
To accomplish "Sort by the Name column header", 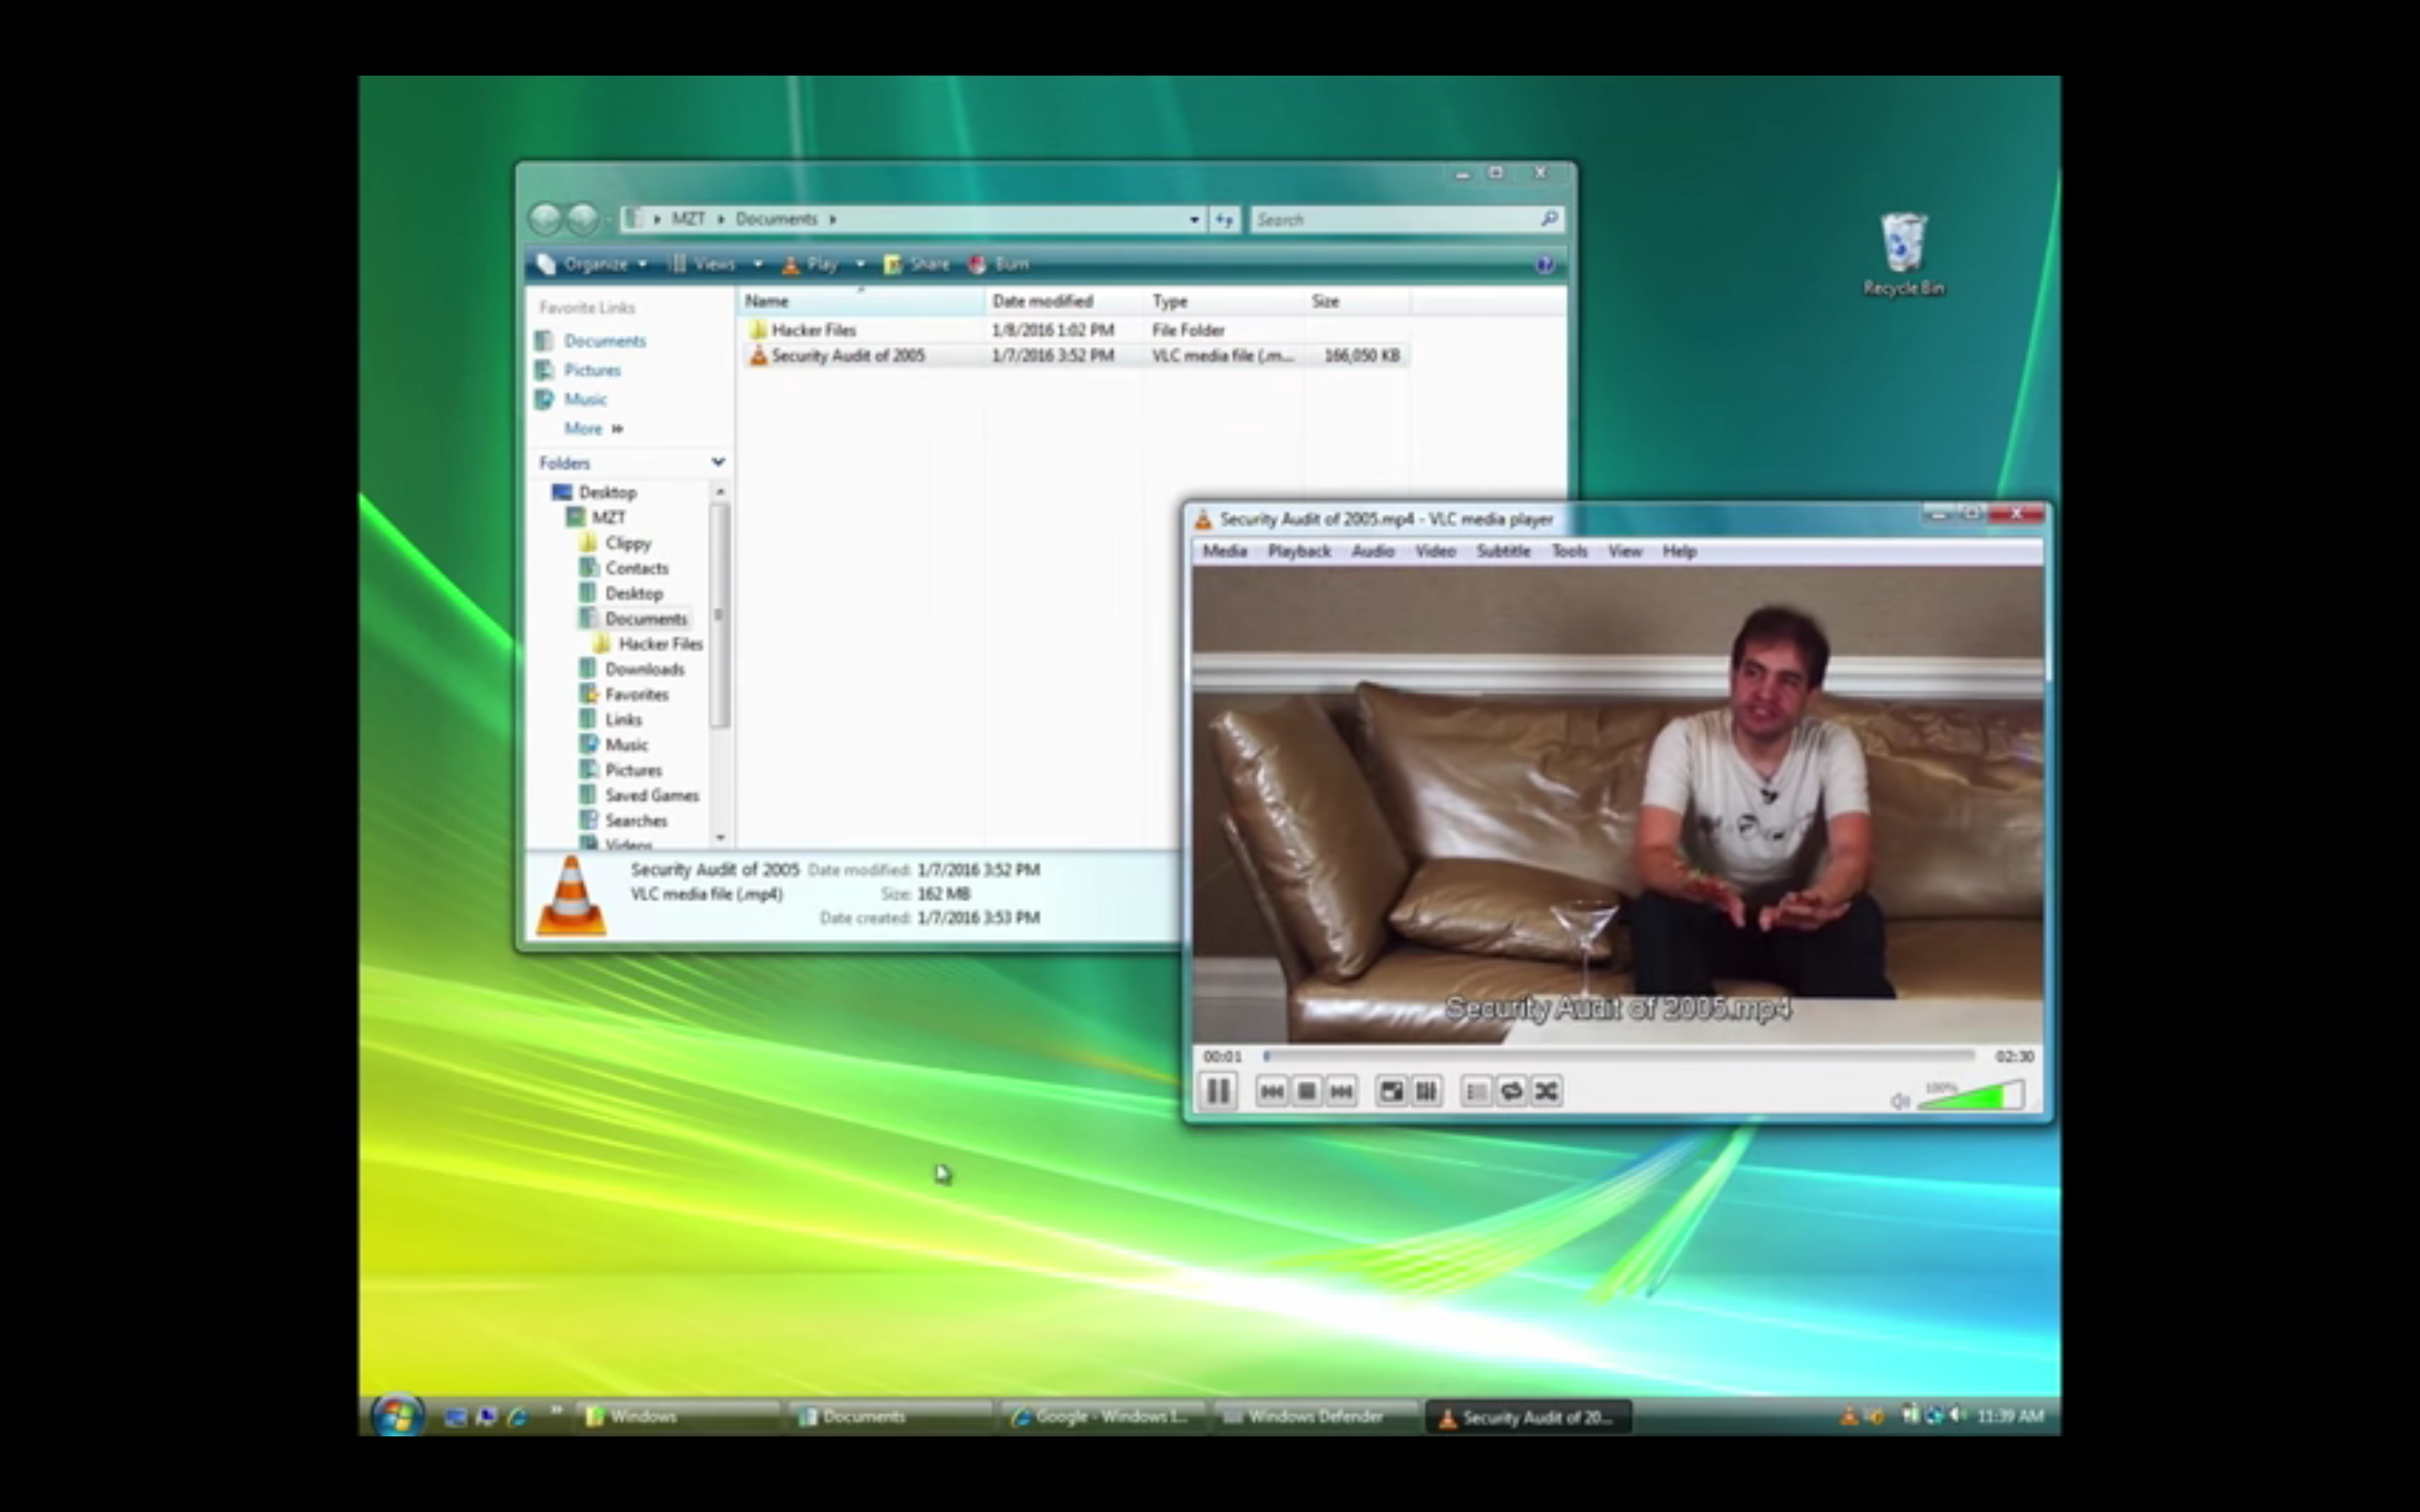I will [862, 301].
